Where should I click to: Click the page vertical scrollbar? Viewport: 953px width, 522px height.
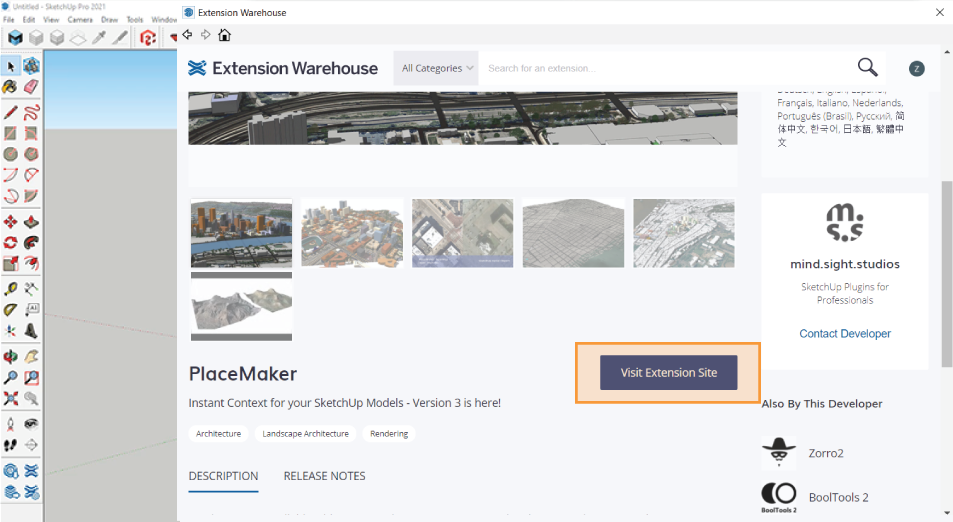point(947,273)
